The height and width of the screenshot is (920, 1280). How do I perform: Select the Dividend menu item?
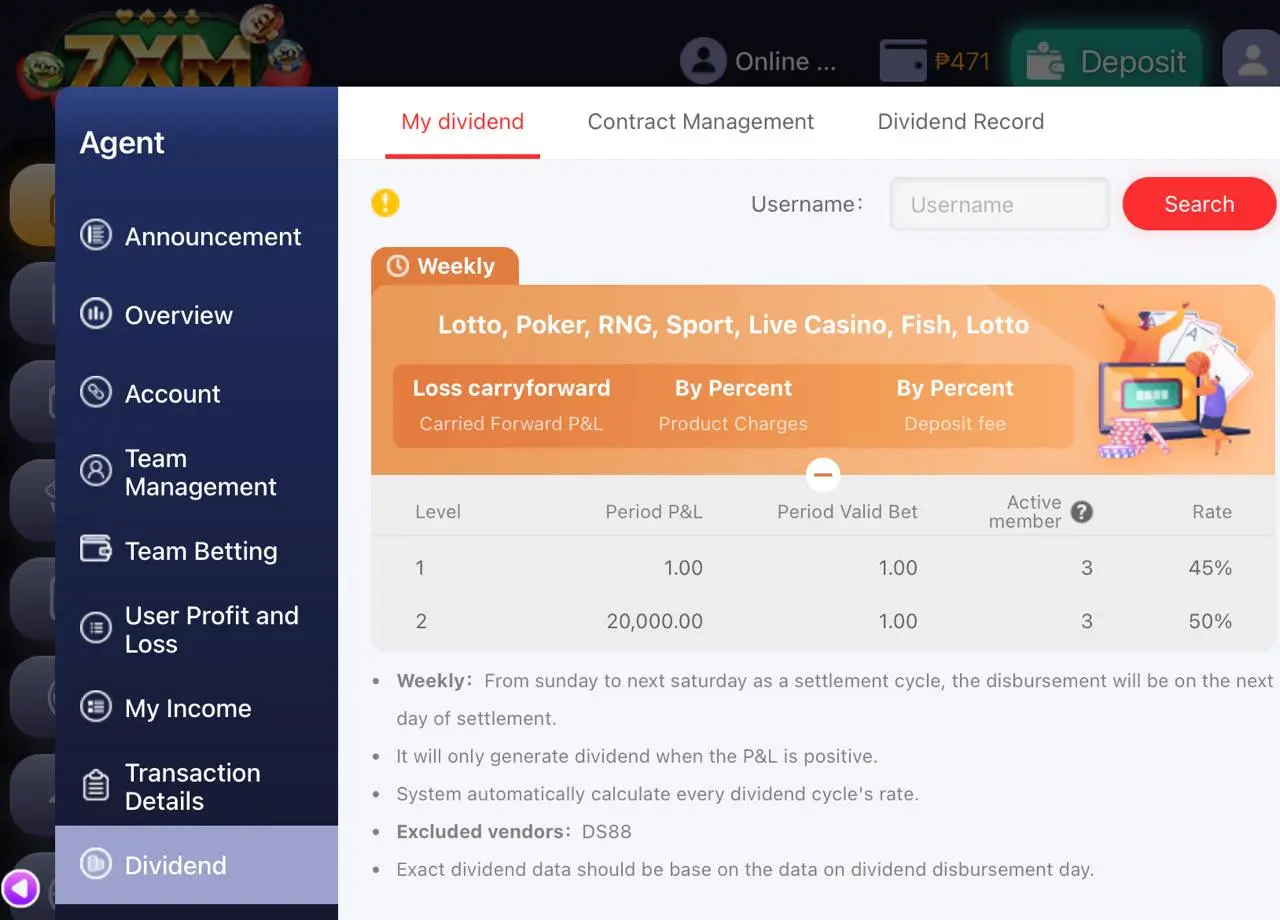[x=196, y=865]
